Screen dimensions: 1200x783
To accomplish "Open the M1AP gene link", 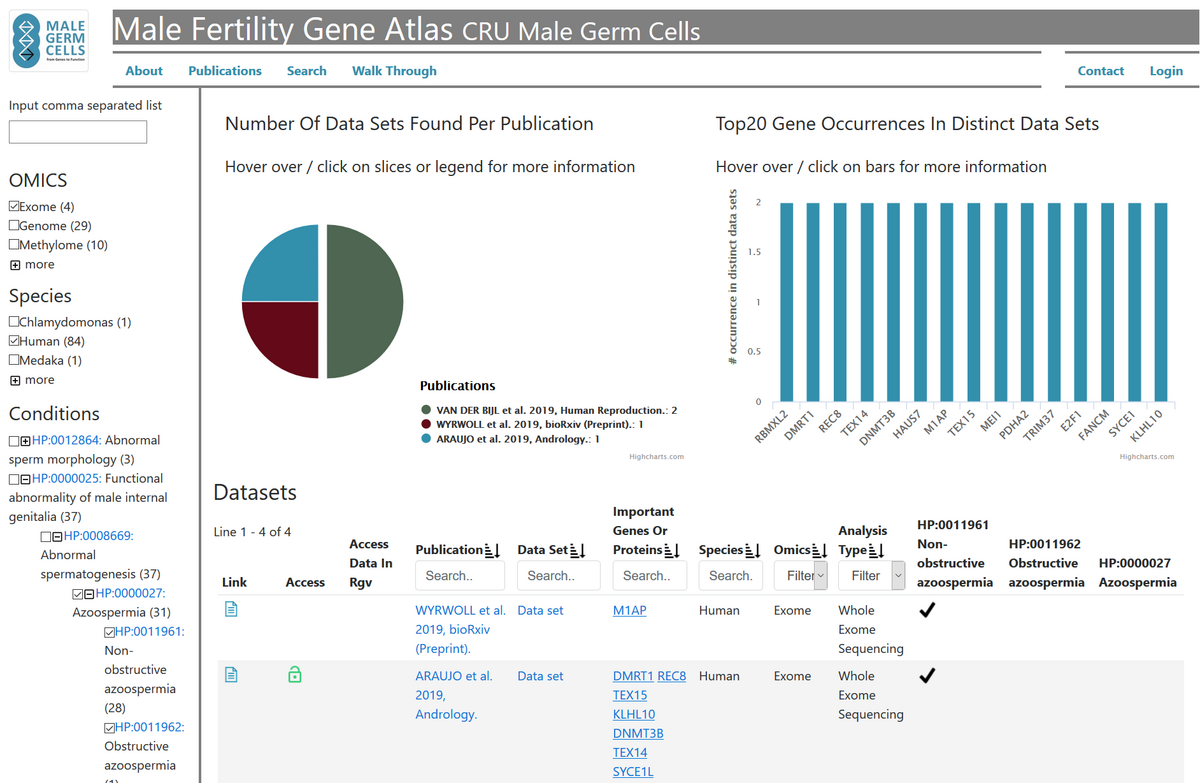I will [629, 610].
